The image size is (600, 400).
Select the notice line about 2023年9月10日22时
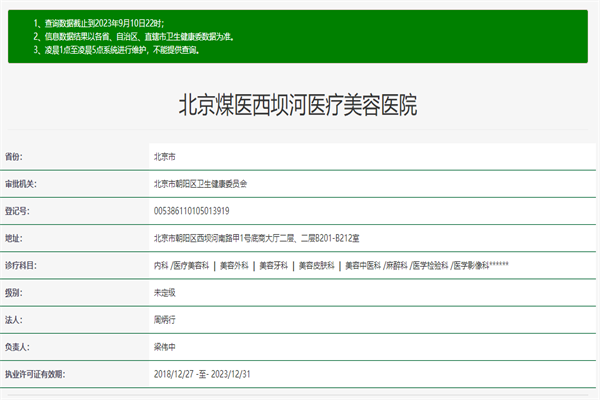pos(99,24)
